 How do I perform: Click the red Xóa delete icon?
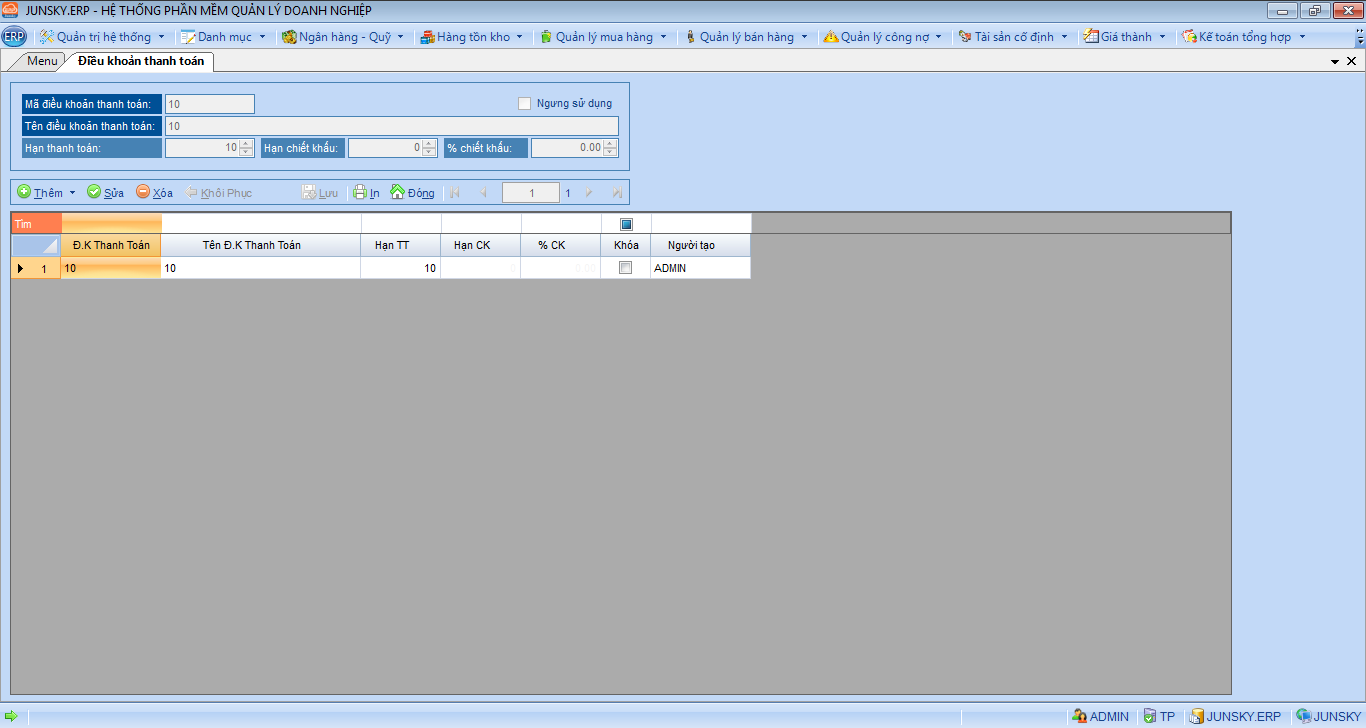point(143,192)
